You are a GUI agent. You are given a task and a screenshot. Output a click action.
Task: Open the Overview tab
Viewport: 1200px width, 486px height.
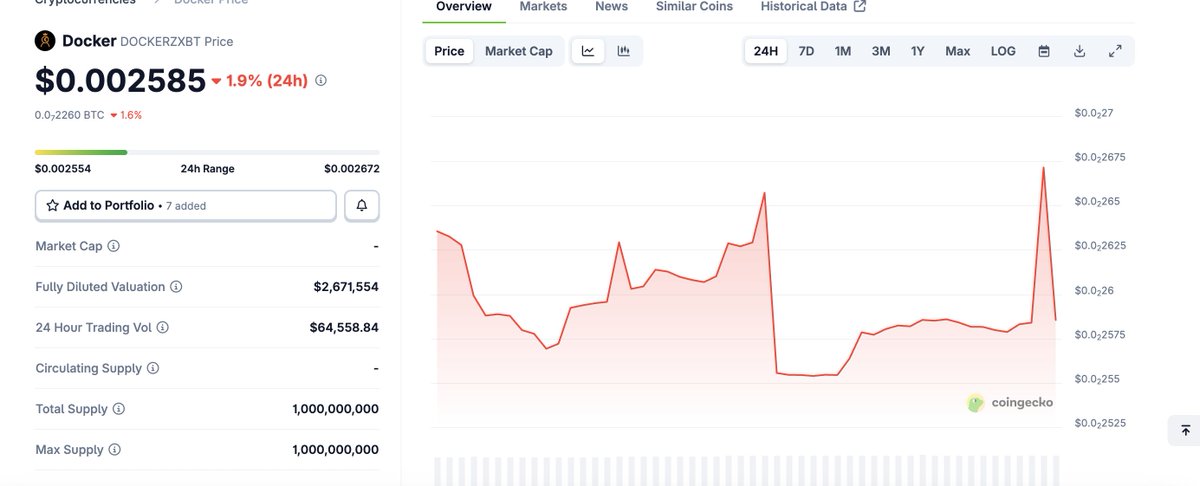(464, 7)
